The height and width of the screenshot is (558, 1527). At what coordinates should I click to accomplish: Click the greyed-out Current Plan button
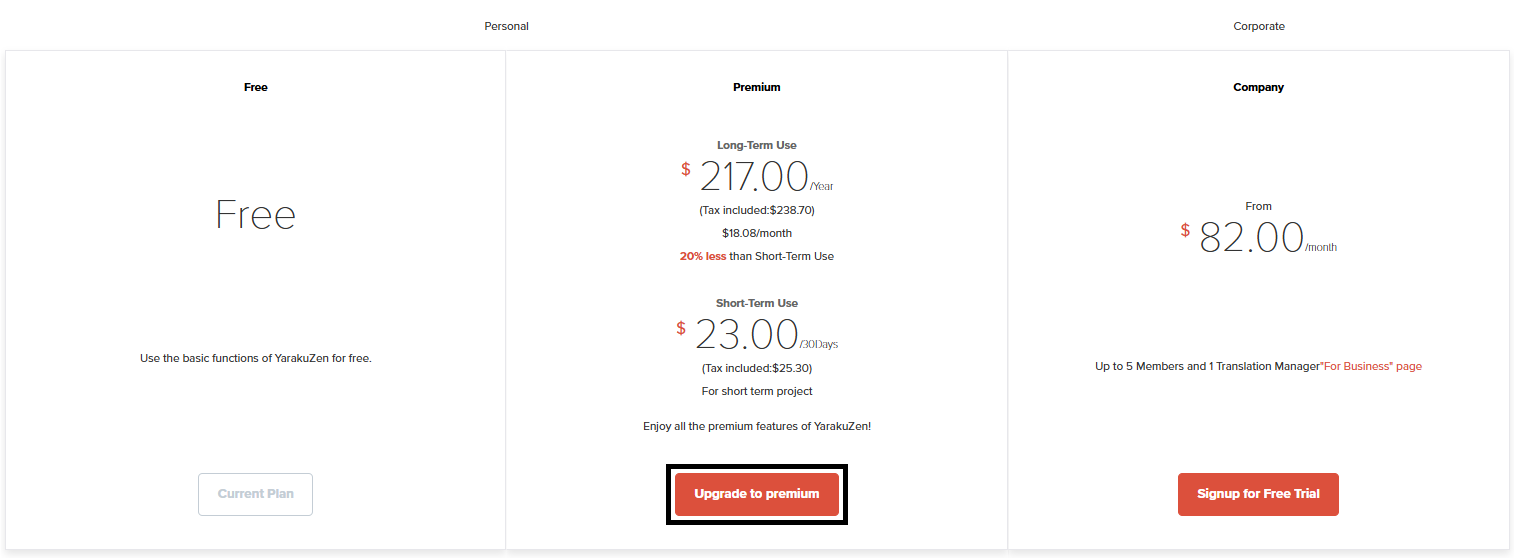(255, 494)
